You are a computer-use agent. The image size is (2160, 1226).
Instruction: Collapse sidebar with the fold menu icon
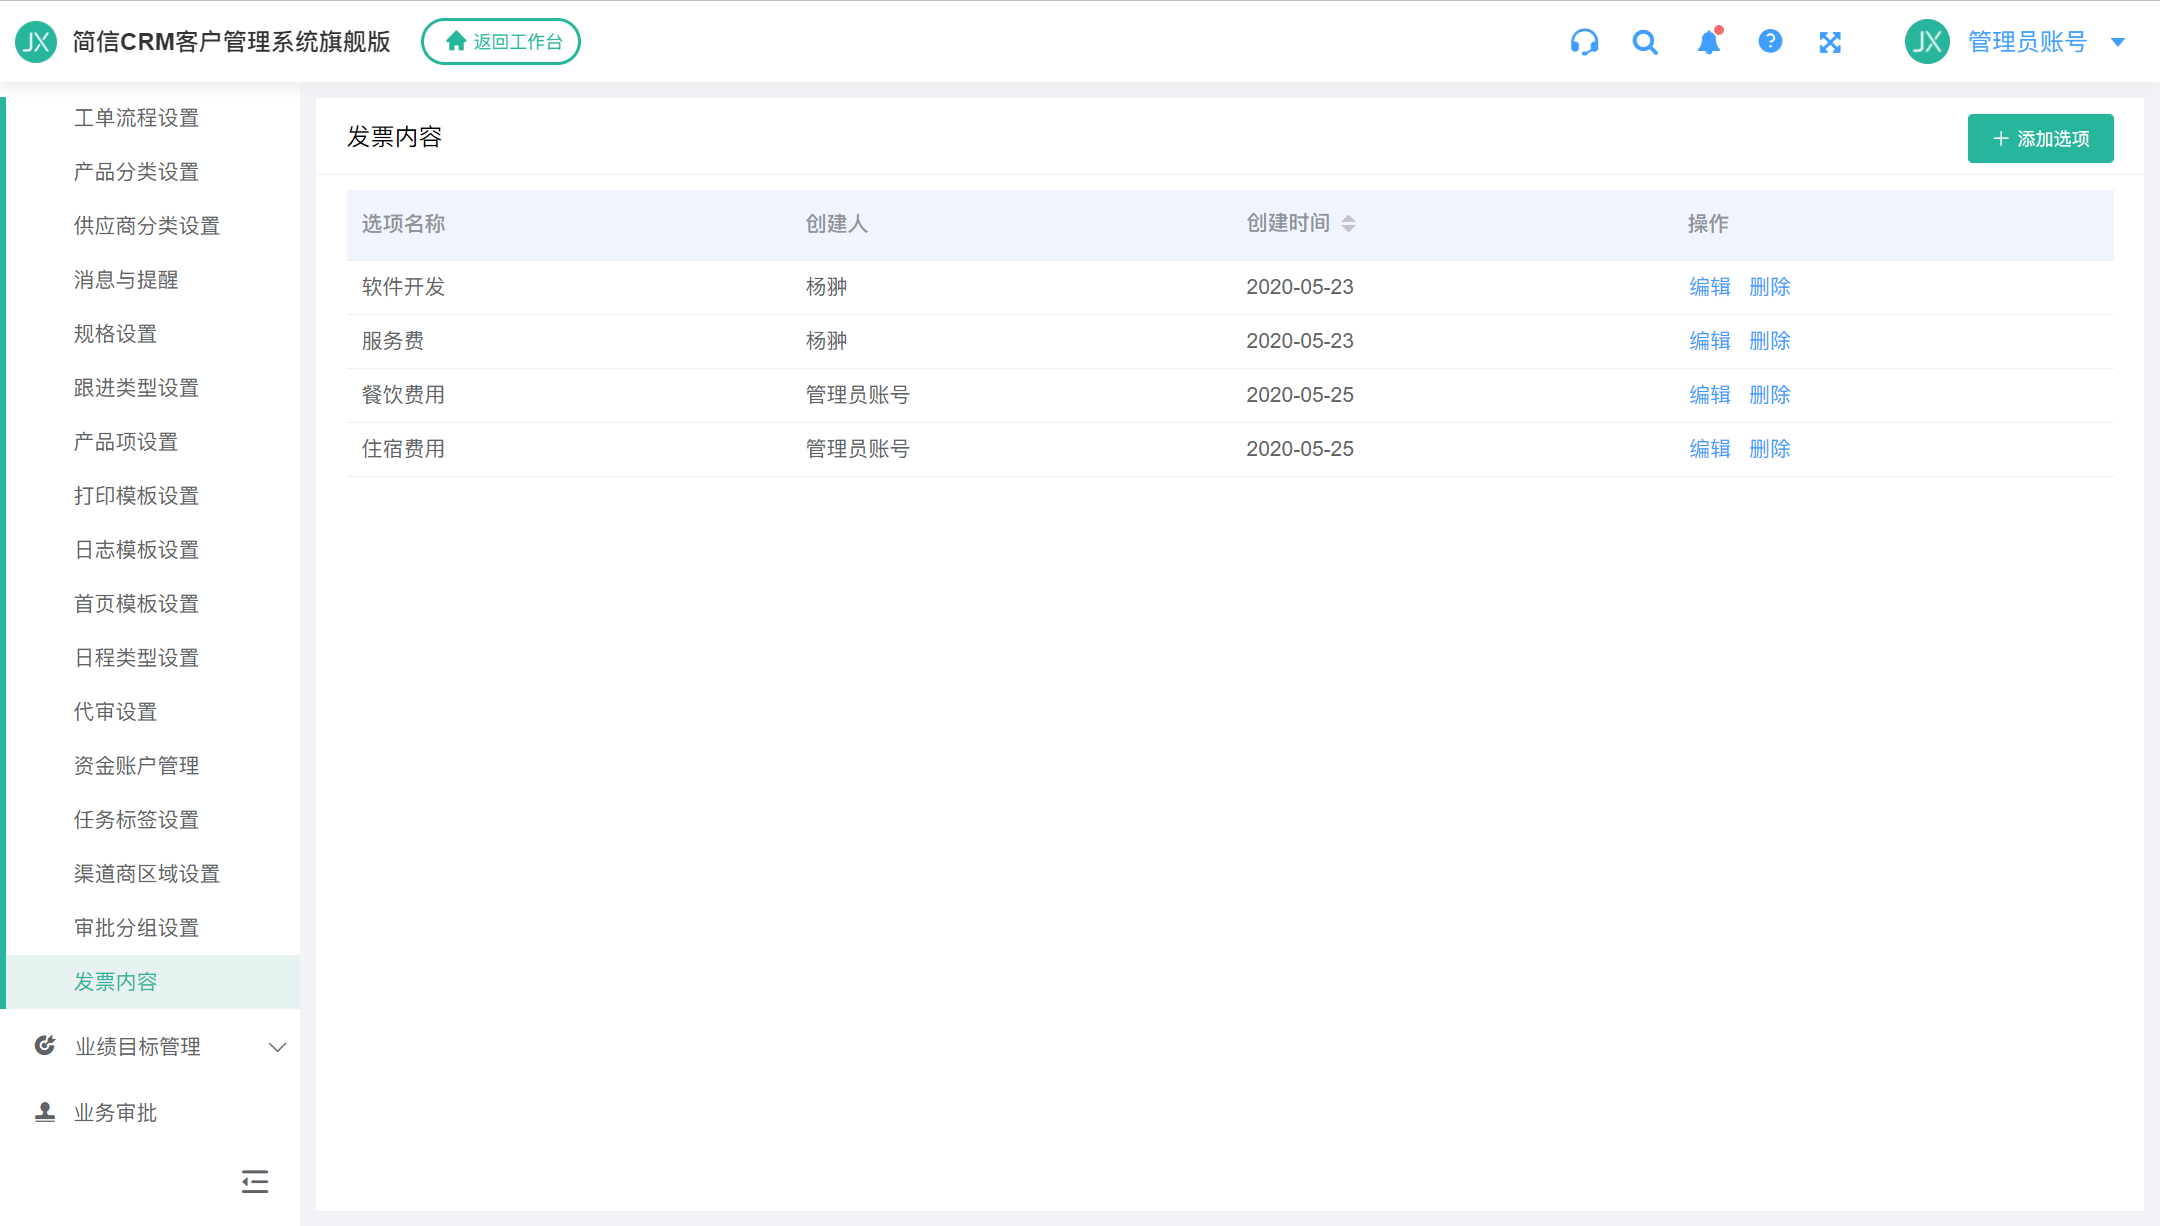pyautogui.click(x=255, y=1182)
